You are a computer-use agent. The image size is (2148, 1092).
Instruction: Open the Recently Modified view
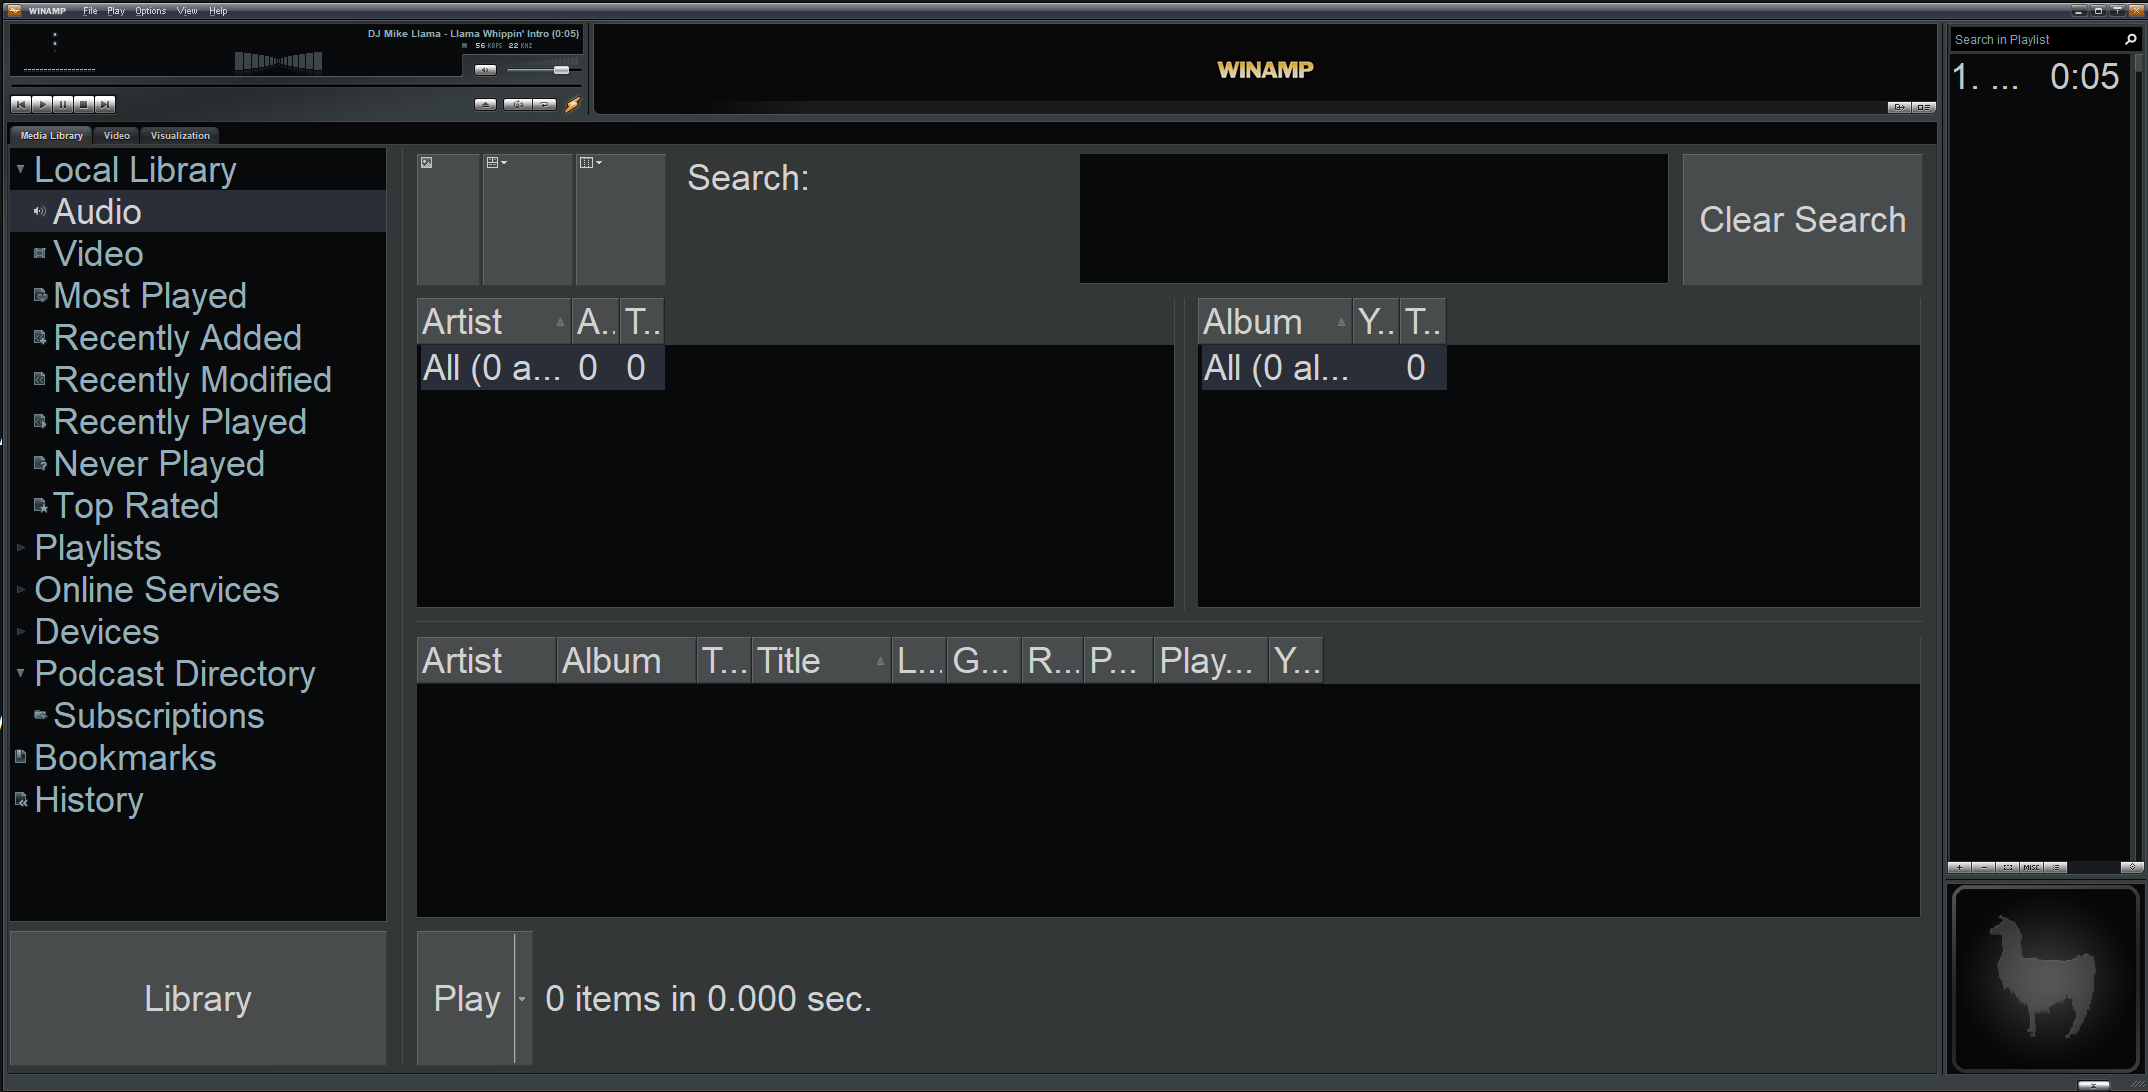[x=192, y=380]
